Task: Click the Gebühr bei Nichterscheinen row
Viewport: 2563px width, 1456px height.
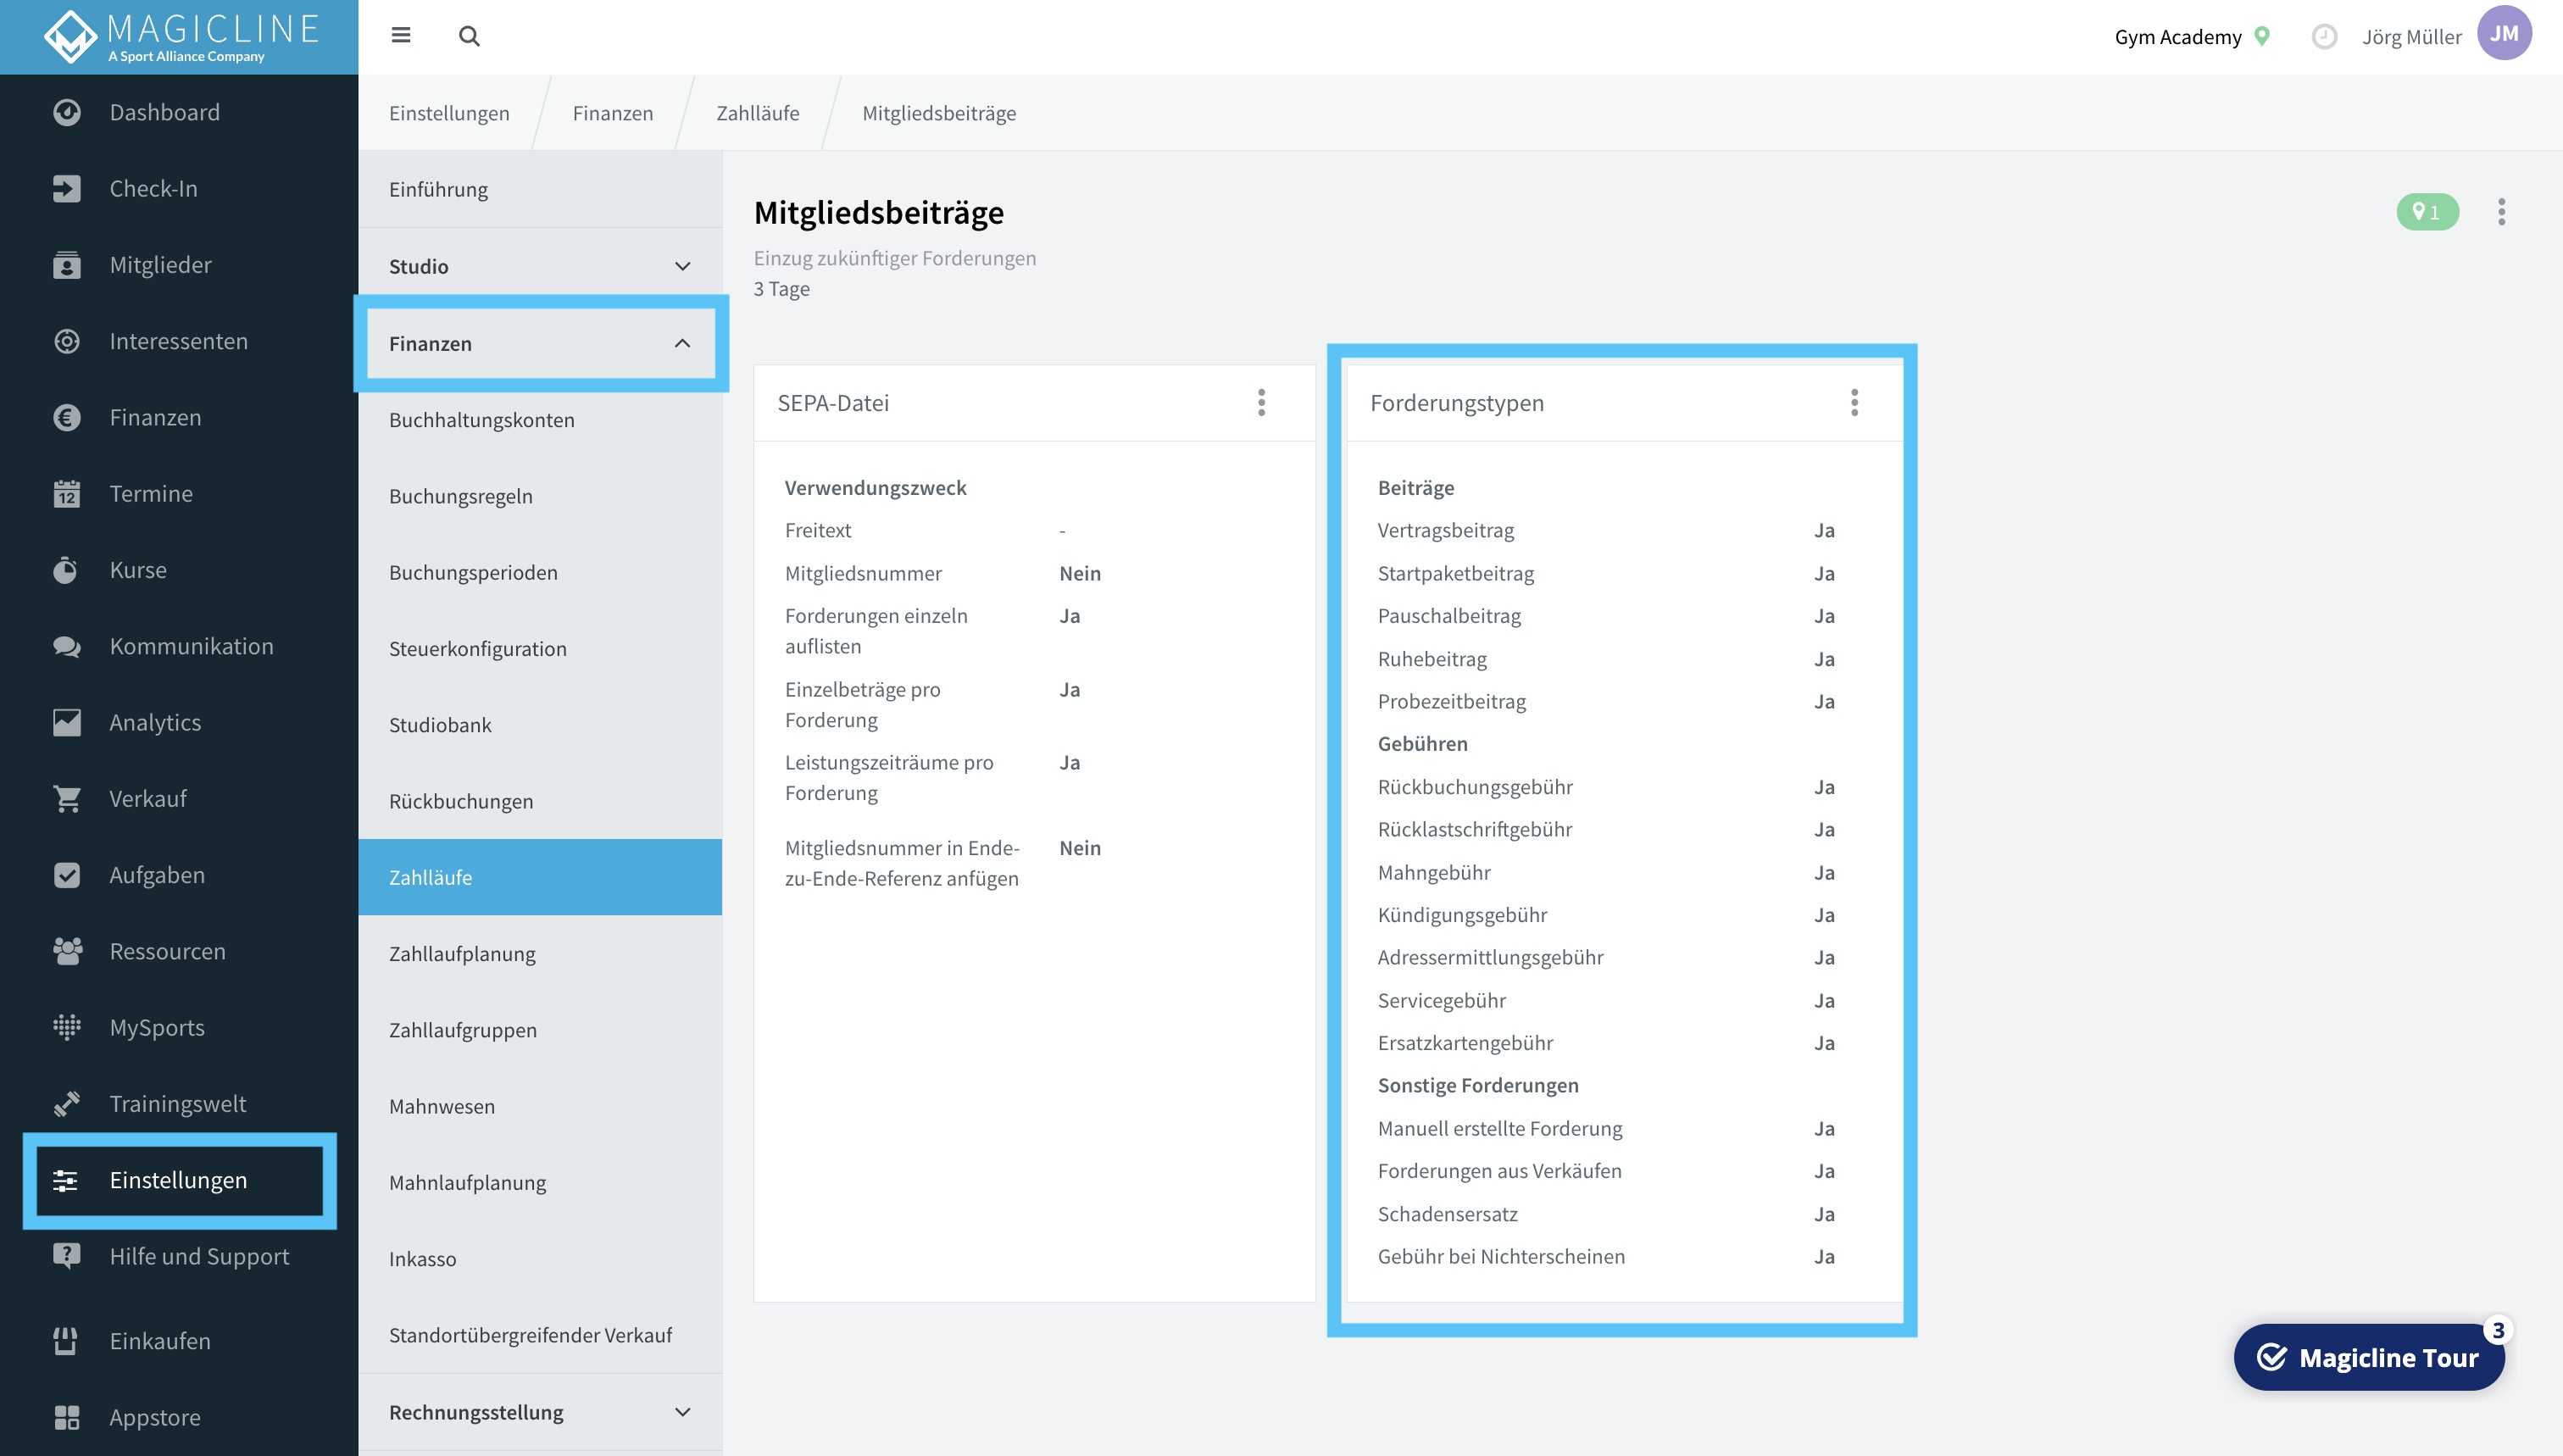Action: coord(1606,1257)
